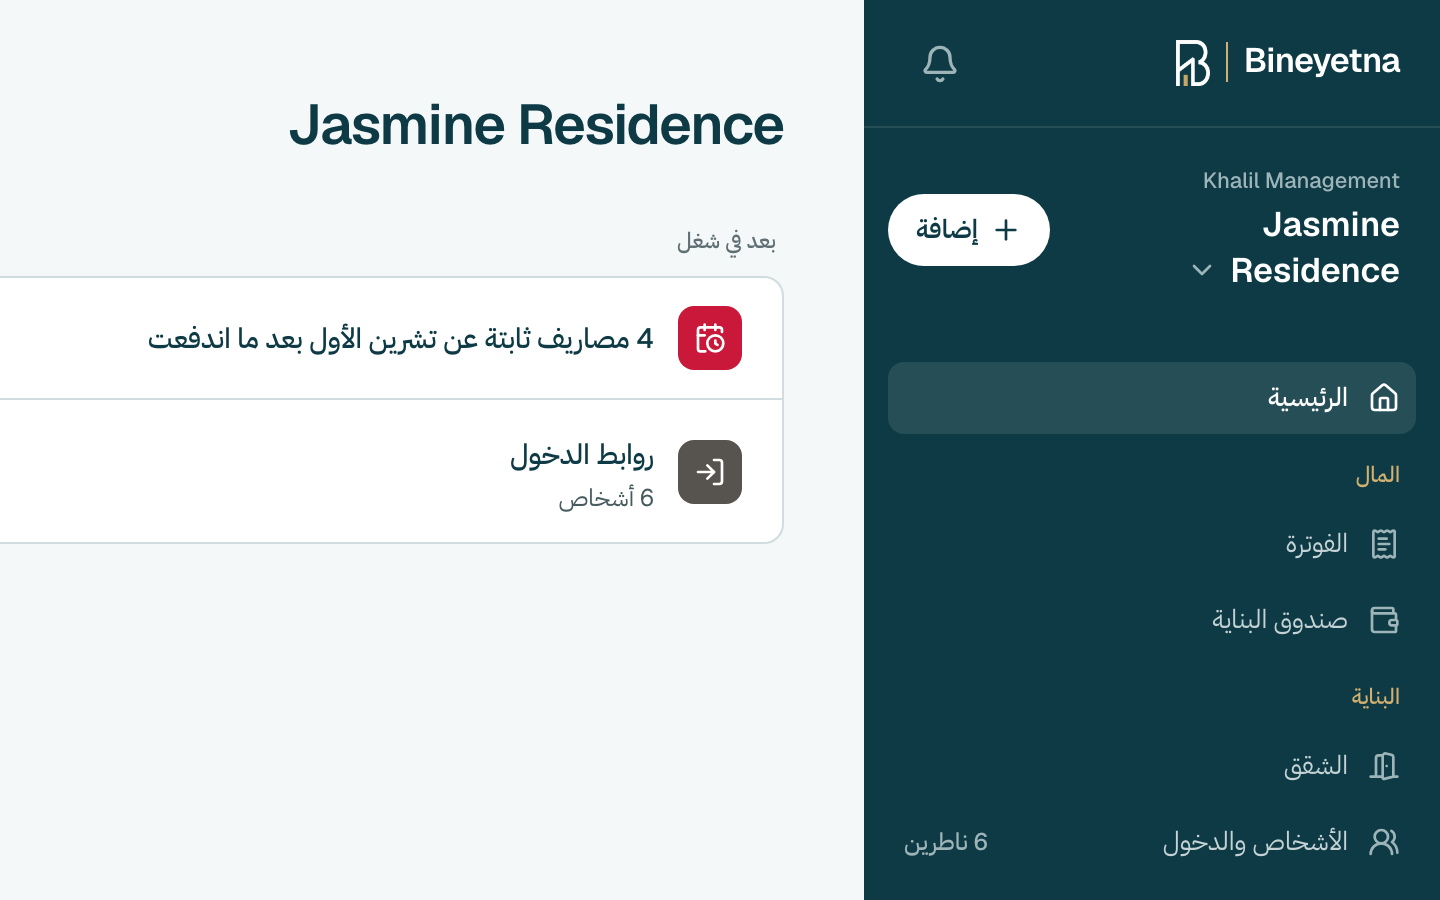Click the home icon beside الرئيسية

tap(1384, 398)
